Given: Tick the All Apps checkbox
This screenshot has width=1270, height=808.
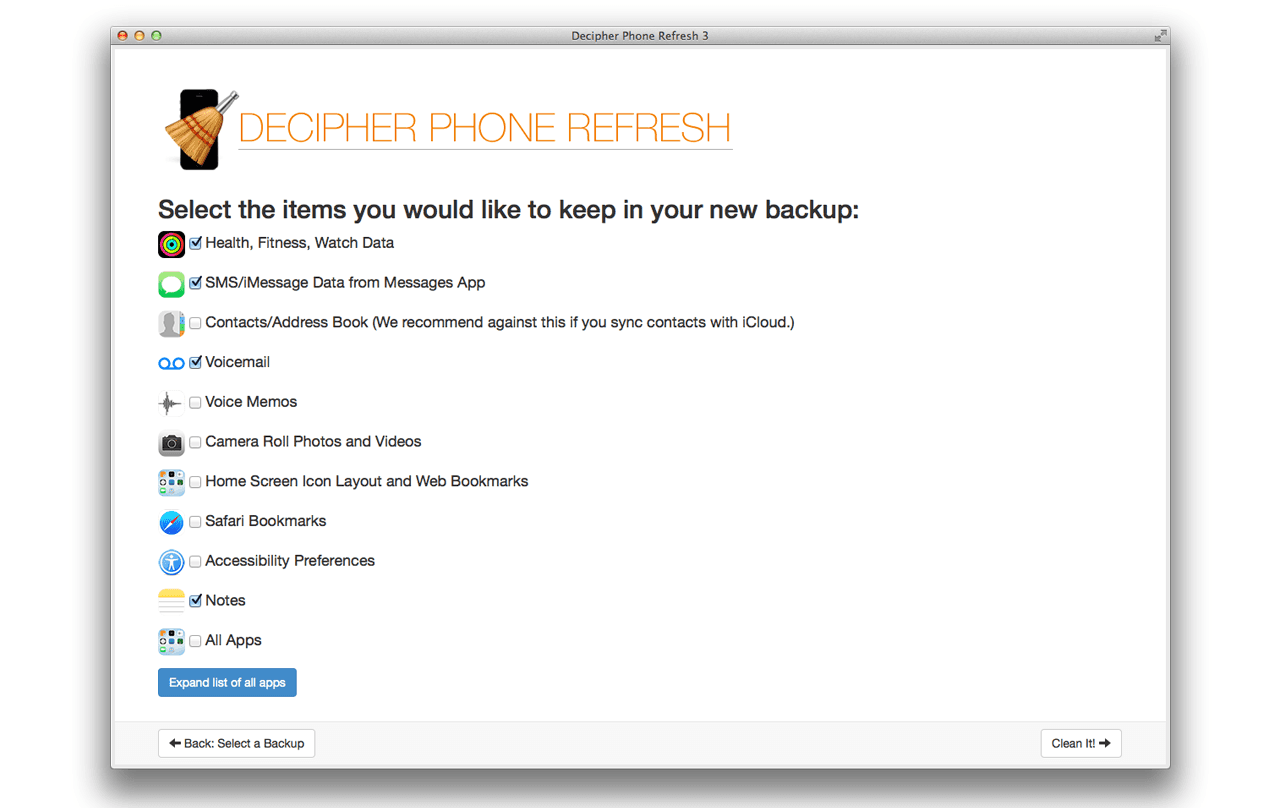Looking at the screenshot, I should 196,641.
